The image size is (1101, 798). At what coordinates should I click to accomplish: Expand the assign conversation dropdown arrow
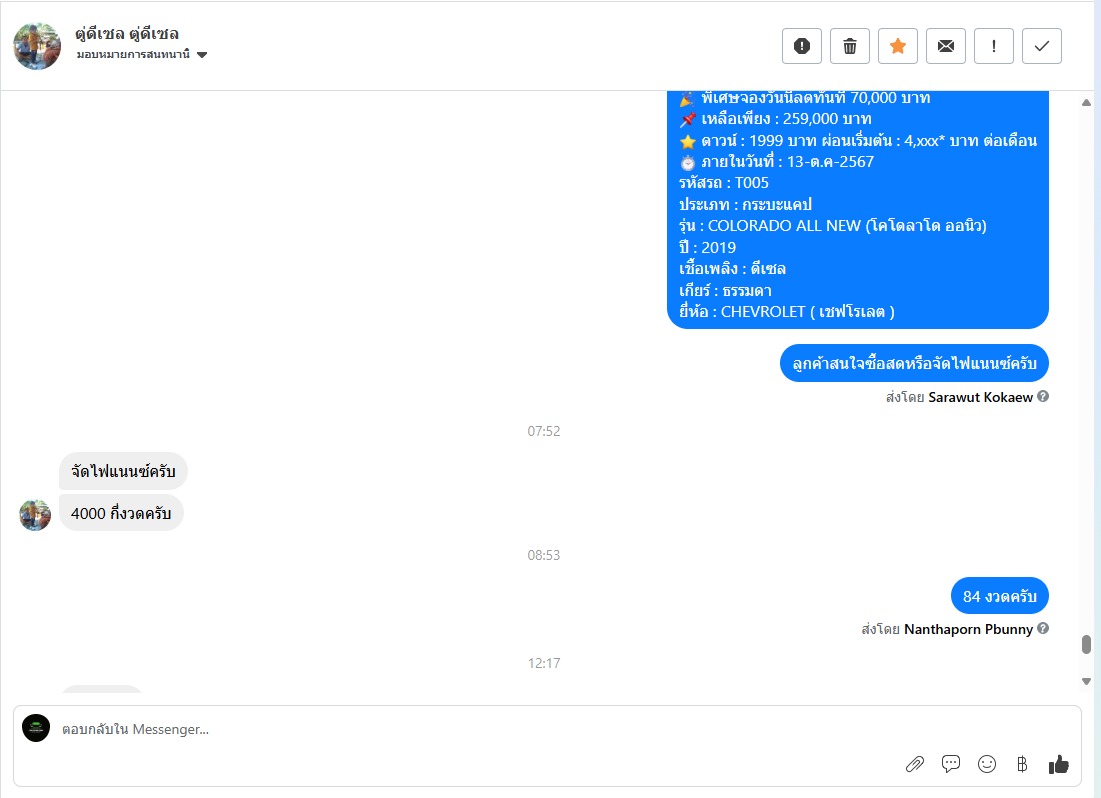[202, 55]
